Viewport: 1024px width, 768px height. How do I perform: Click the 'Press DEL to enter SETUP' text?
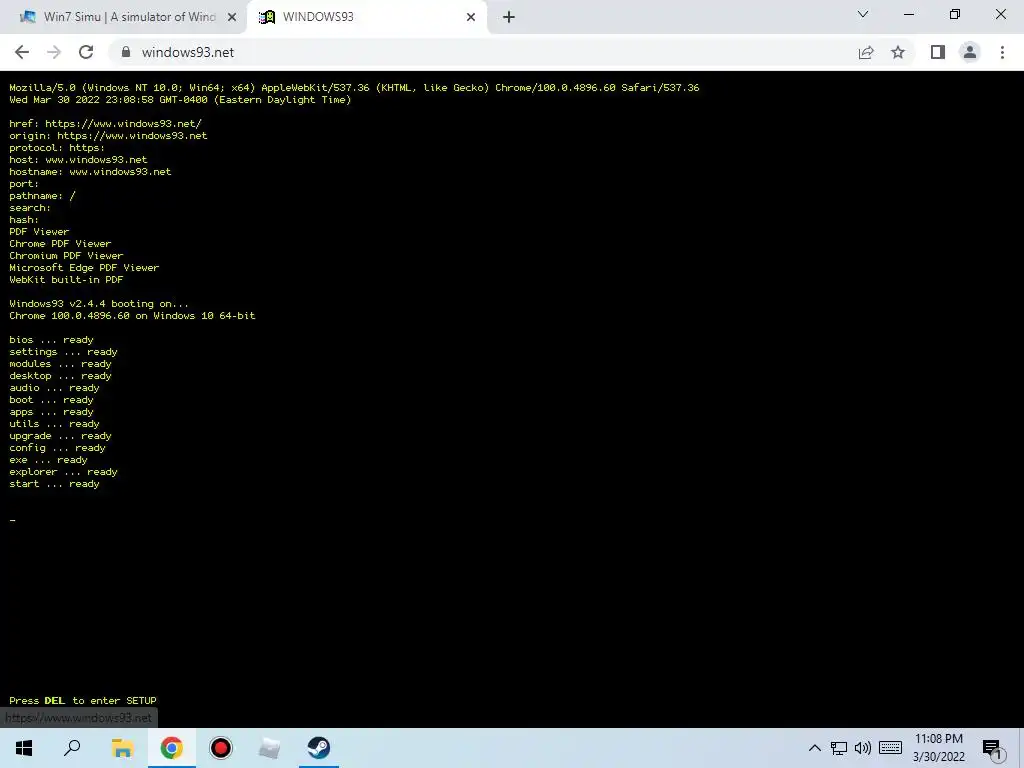pos(83,701)
